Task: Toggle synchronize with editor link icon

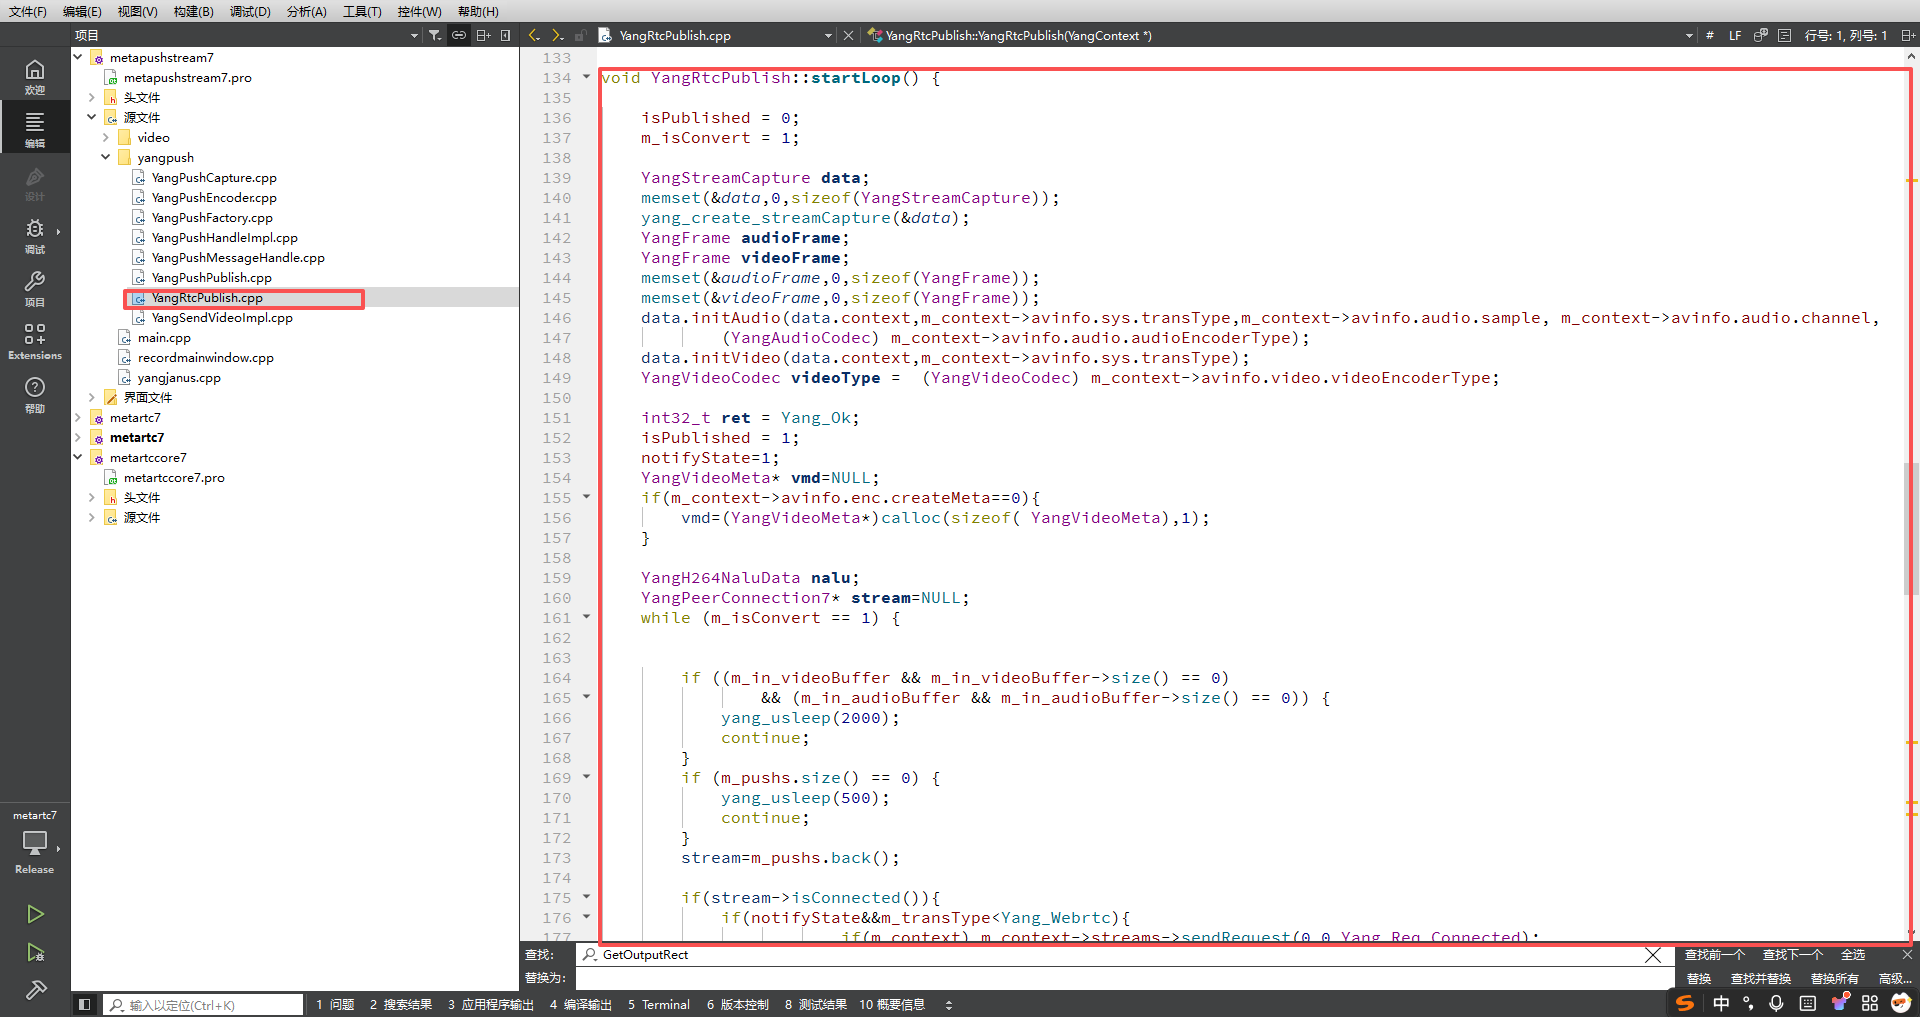Action: 459,35
